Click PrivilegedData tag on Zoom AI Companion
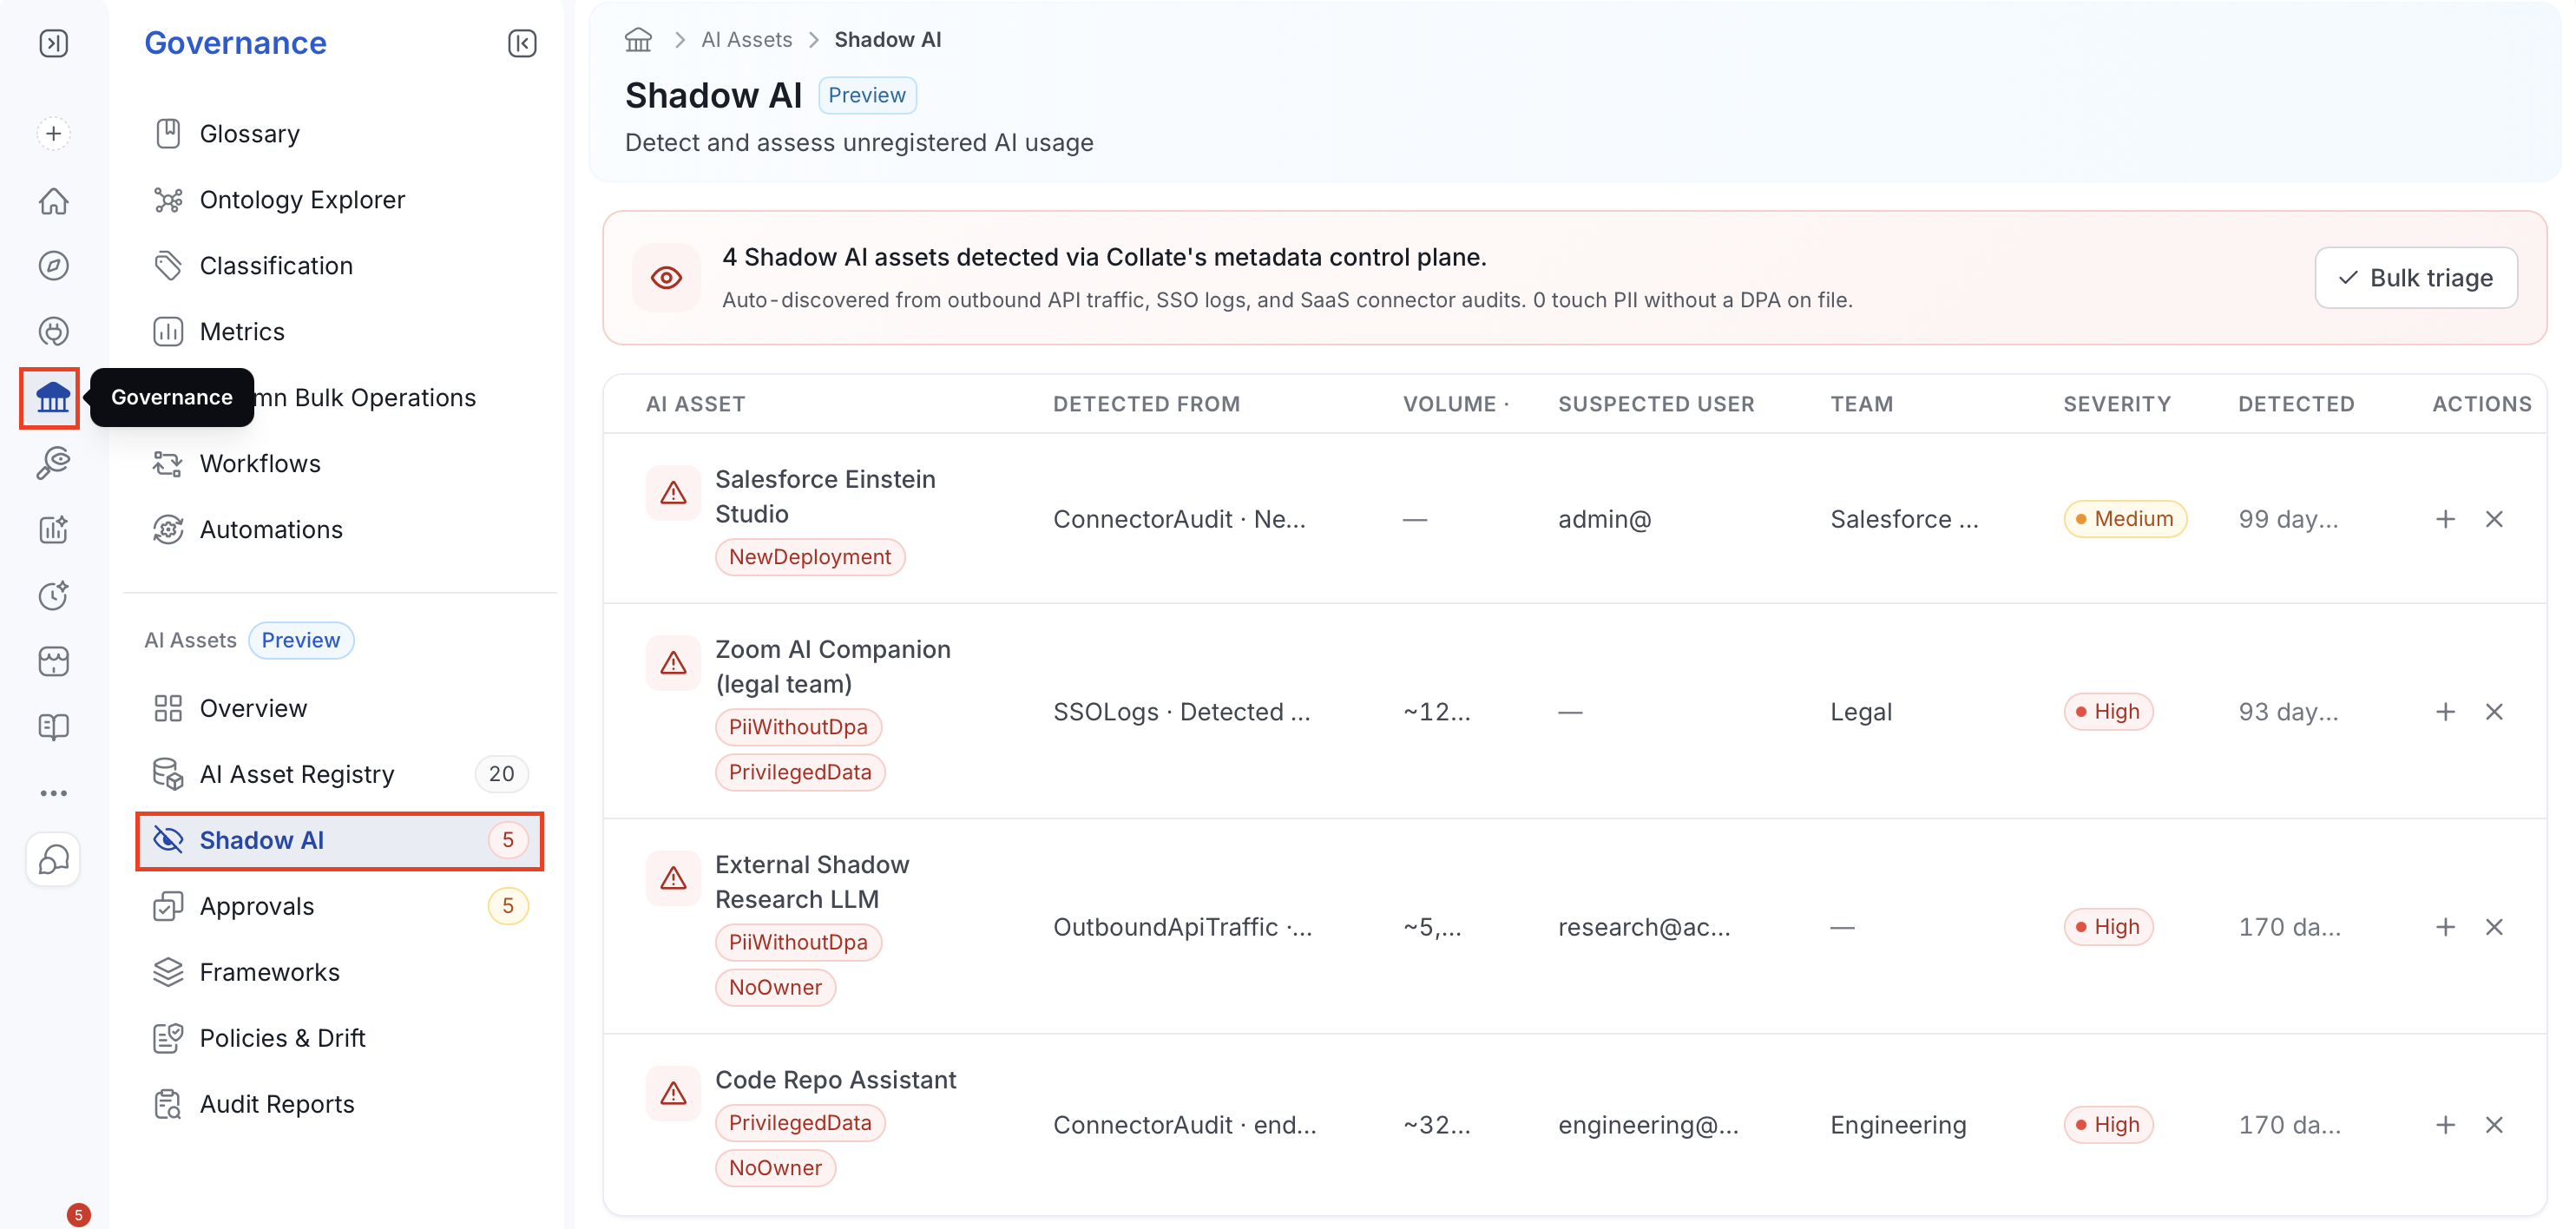The height and width of the screenshot is (1229, 2576). (800, 772)
